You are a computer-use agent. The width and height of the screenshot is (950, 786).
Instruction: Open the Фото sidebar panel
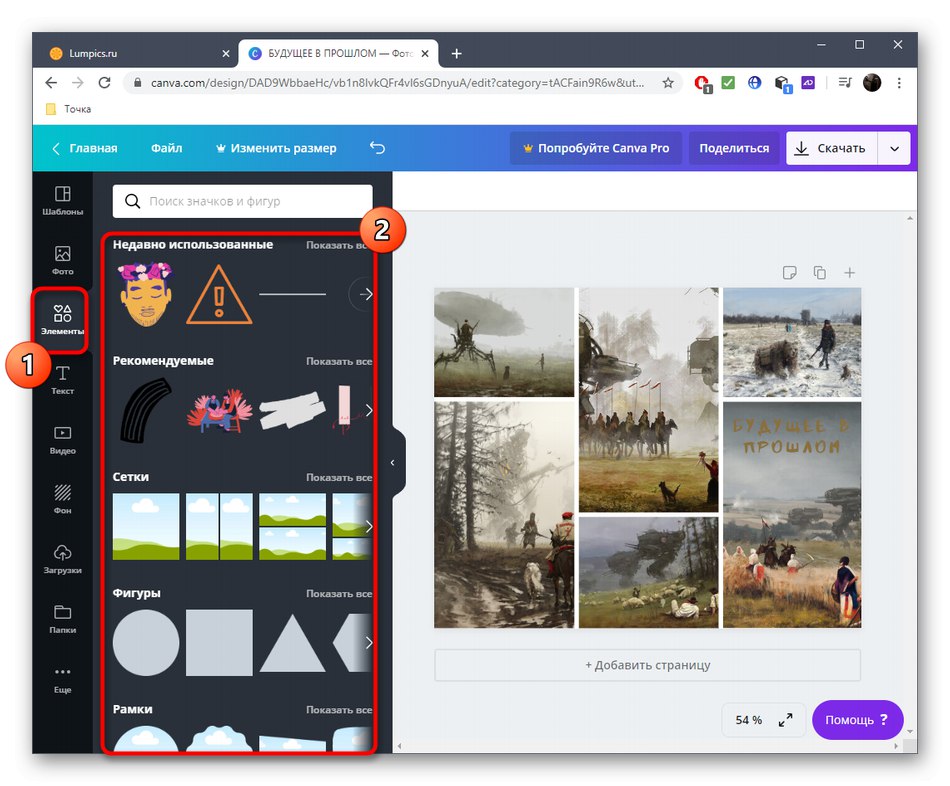pyautogui.click(x=62, y=261)
